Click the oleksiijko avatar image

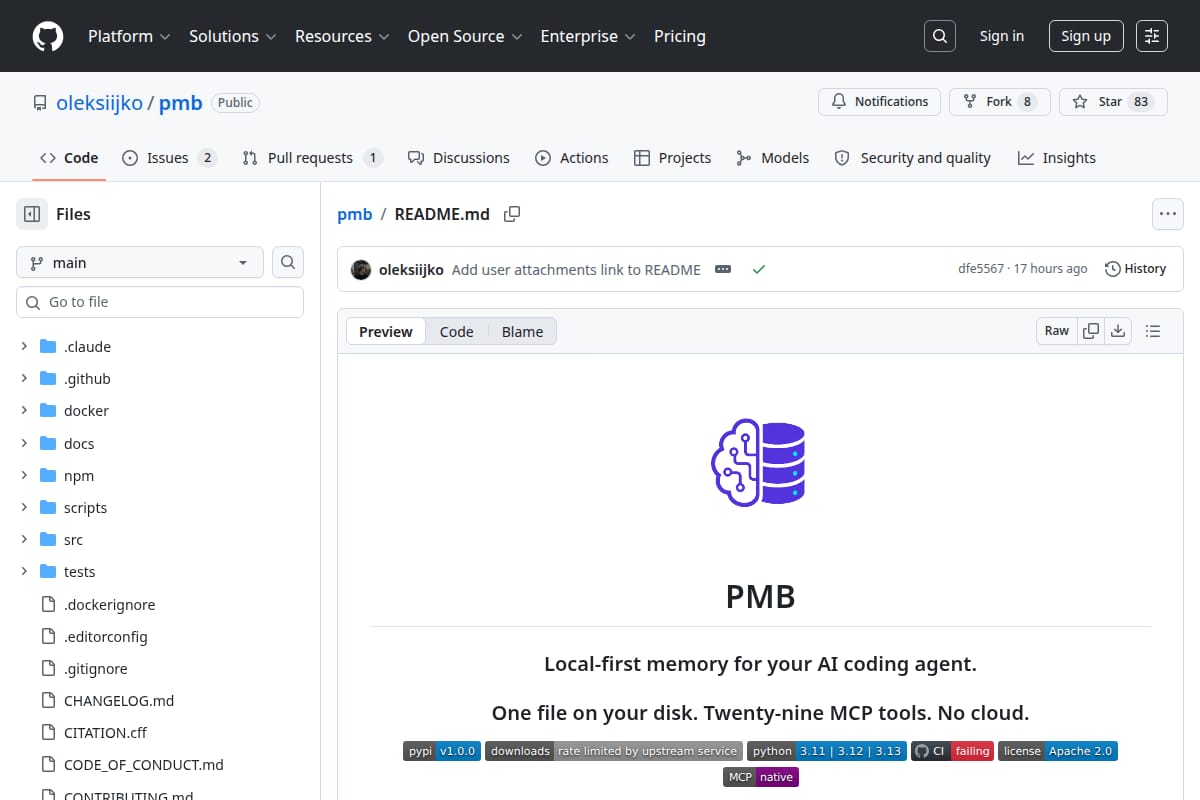(361, 269)
